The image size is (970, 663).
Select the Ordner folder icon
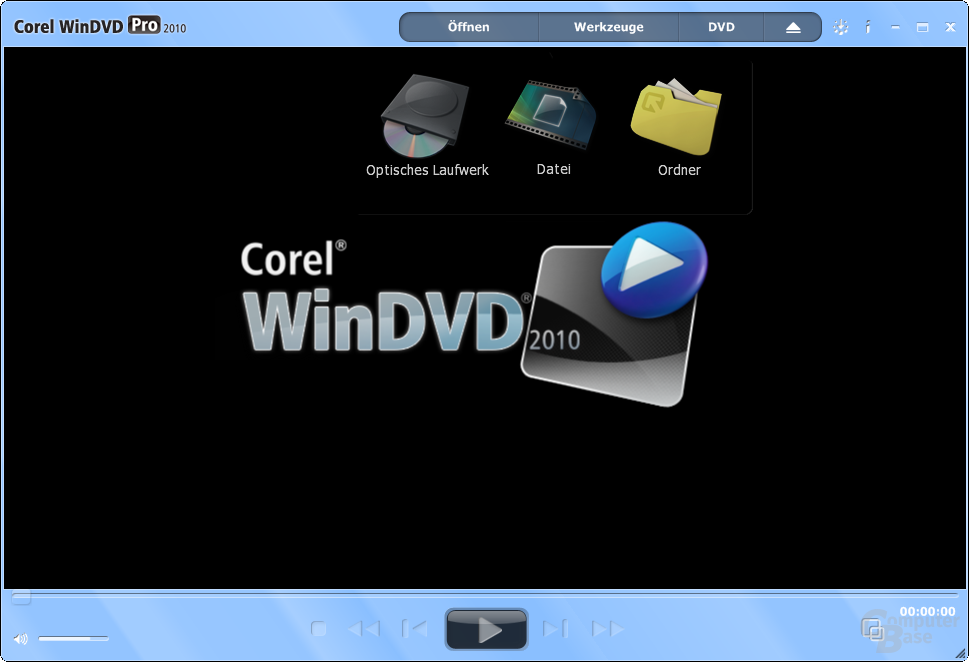[676, 116]
